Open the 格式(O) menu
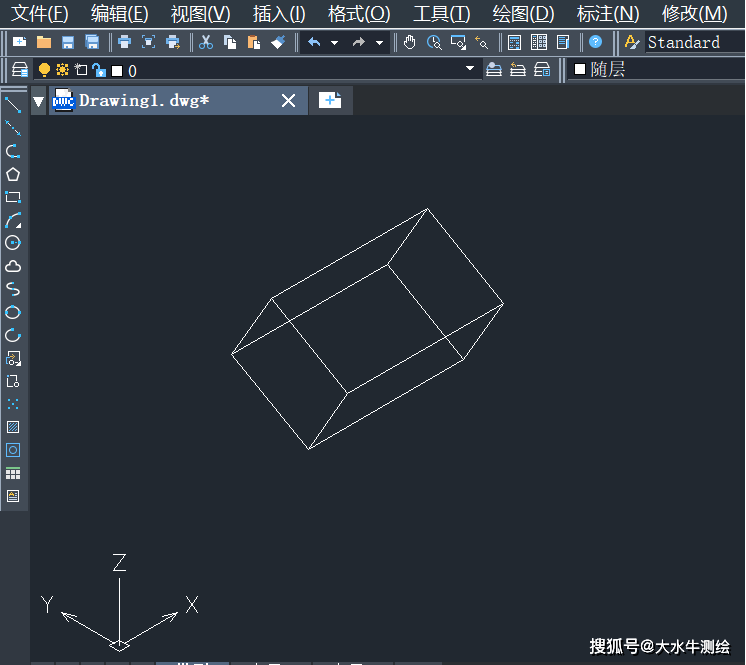 coord(359,14)
